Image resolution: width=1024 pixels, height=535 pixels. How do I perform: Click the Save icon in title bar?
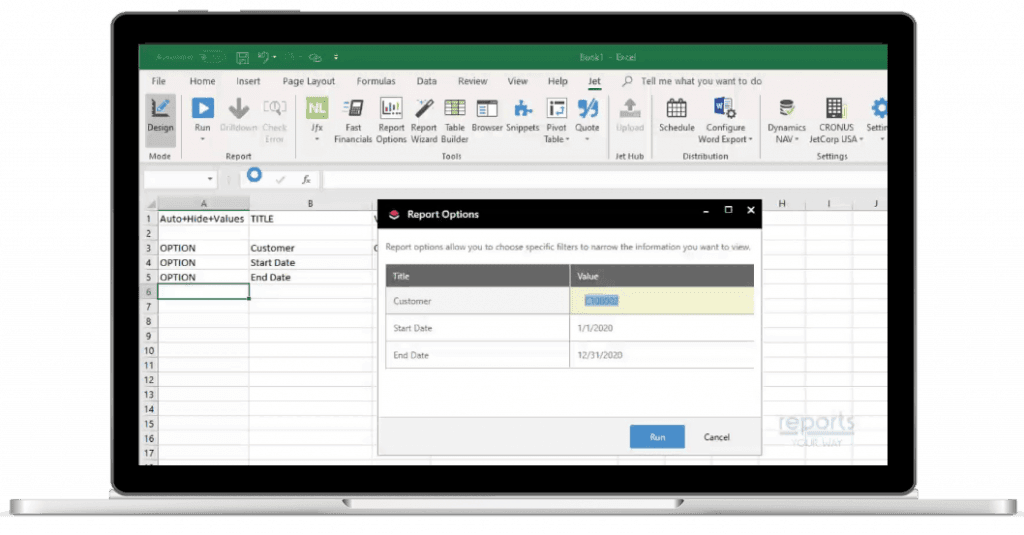(242, 57)
